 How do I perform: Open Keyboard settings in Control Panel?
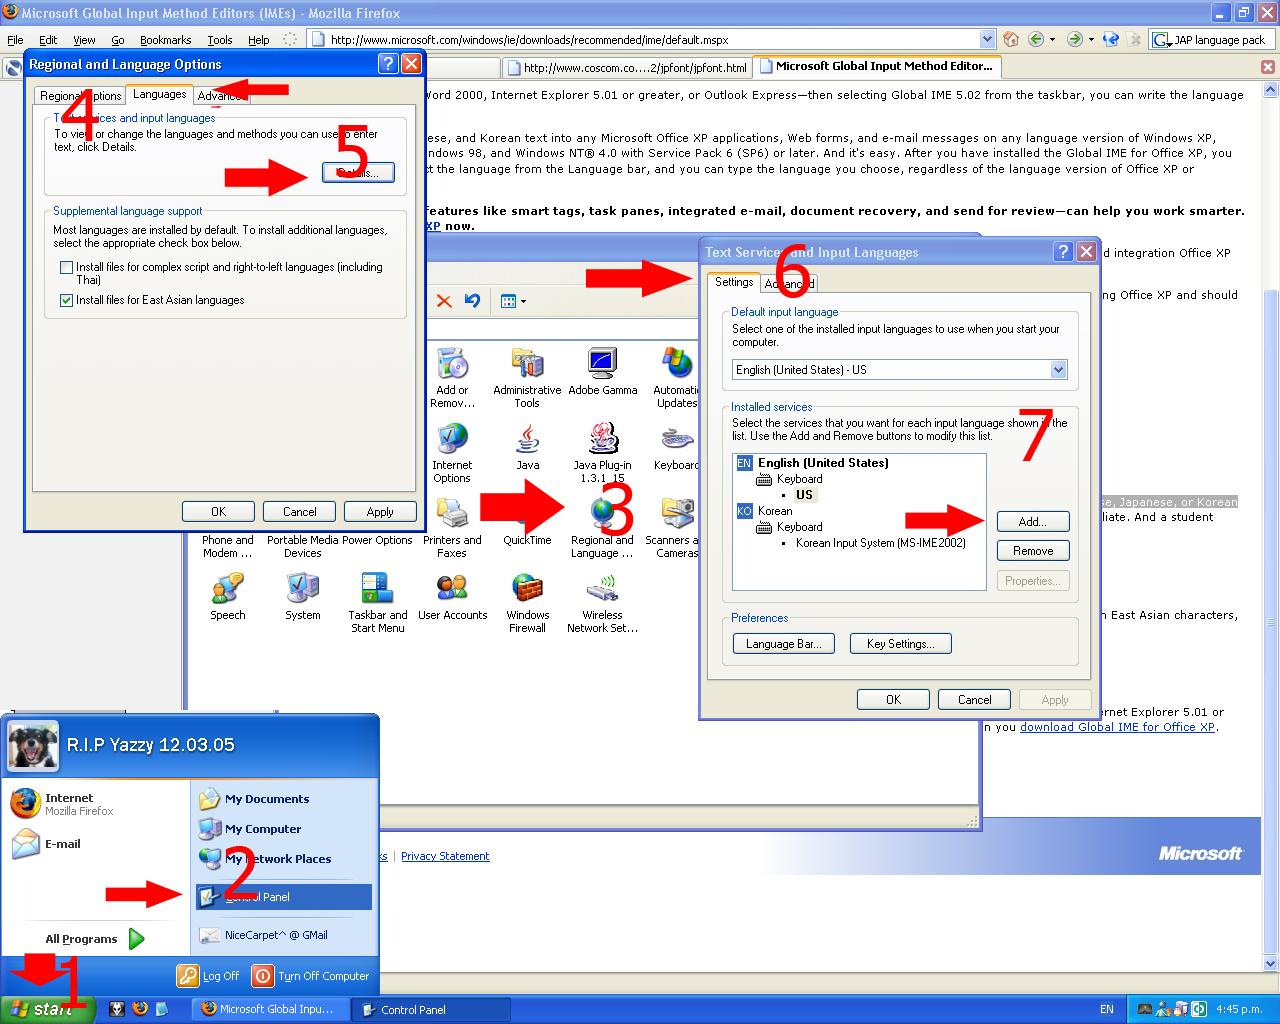coord(677,447)
